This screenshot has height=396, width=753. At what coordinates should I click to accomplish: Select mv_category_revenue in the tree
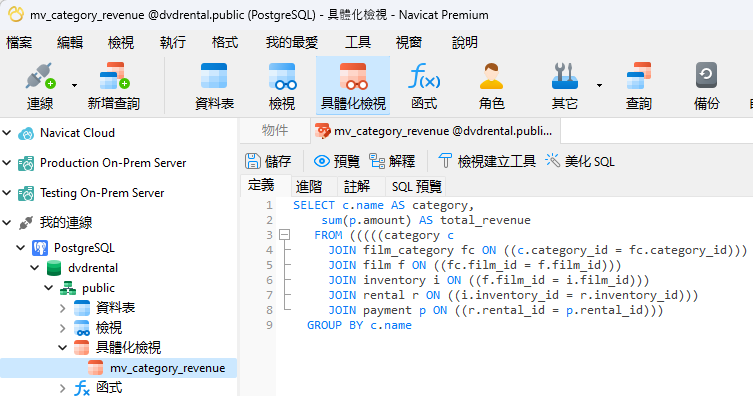click(167, 368)
